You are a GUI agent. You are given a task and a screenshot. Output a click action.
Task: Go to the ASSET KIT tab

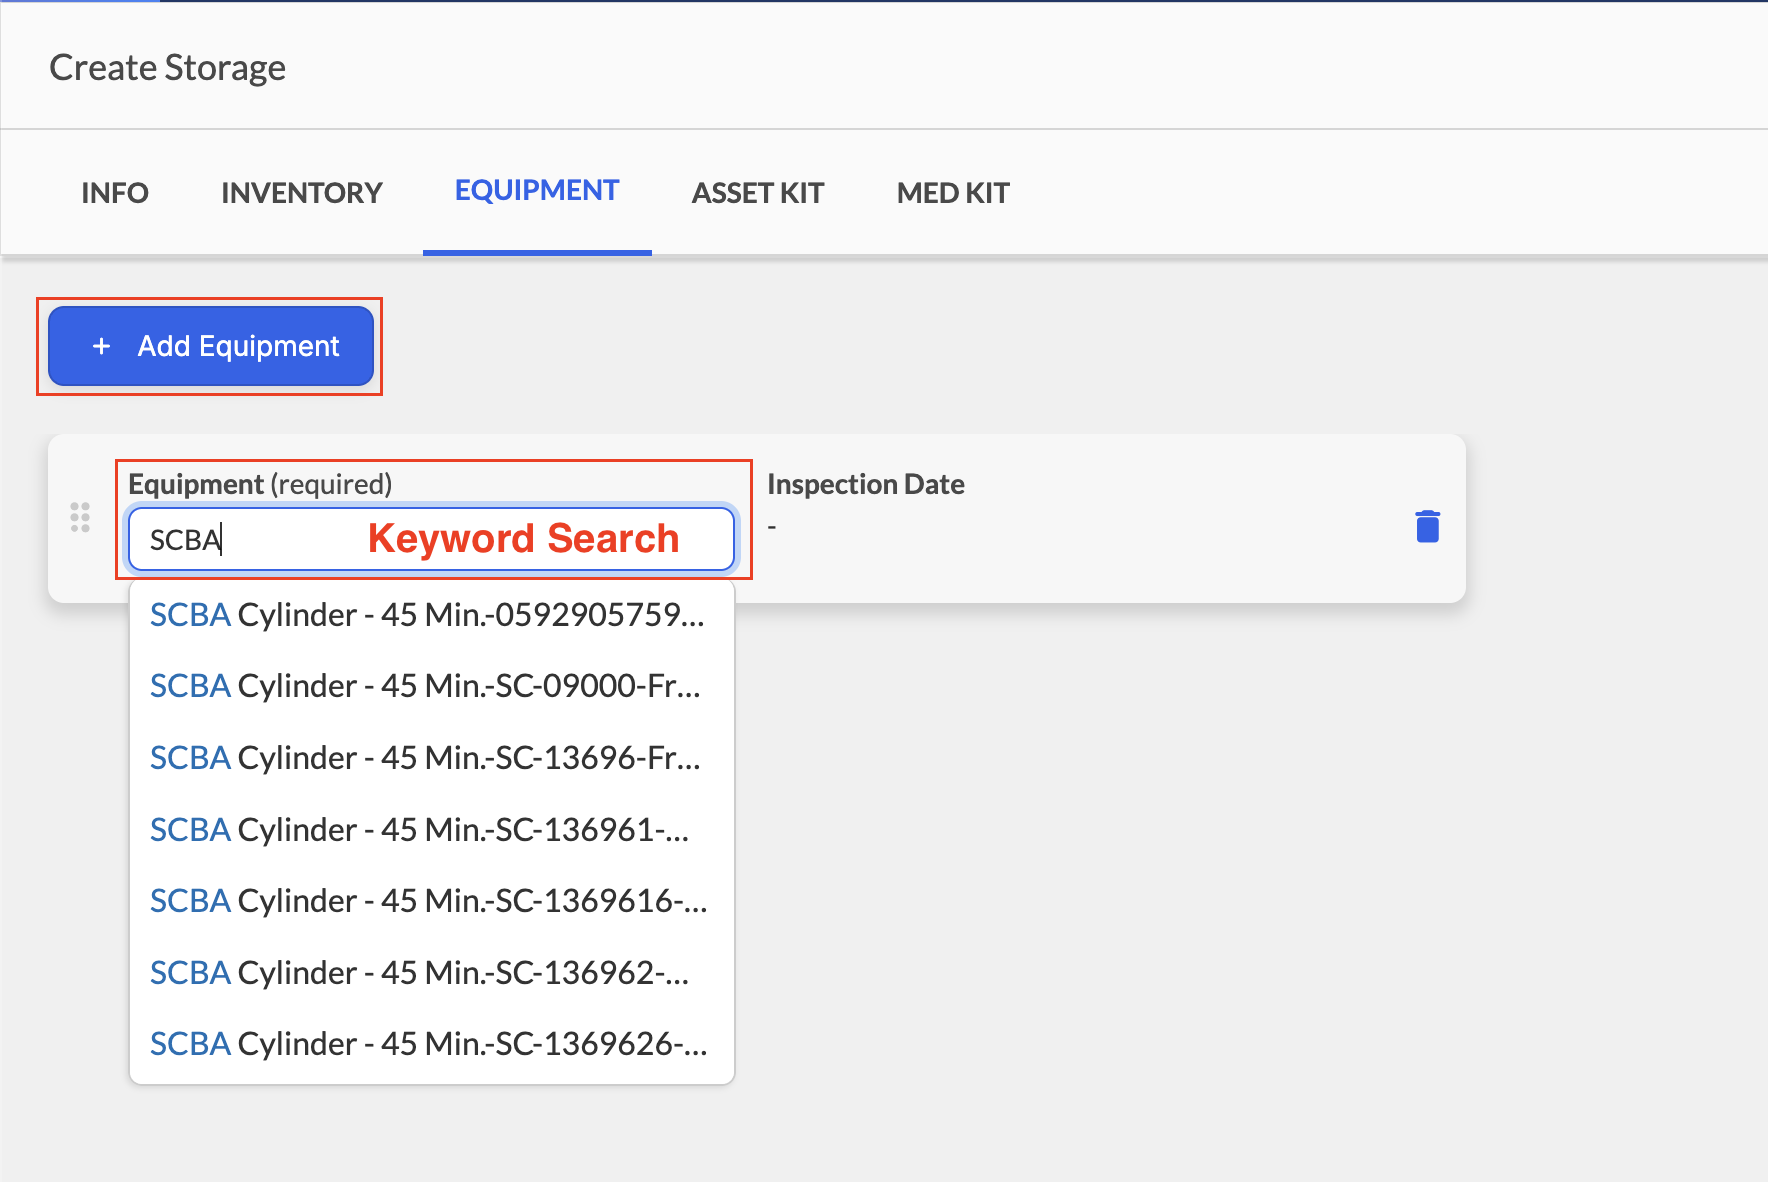758,193
